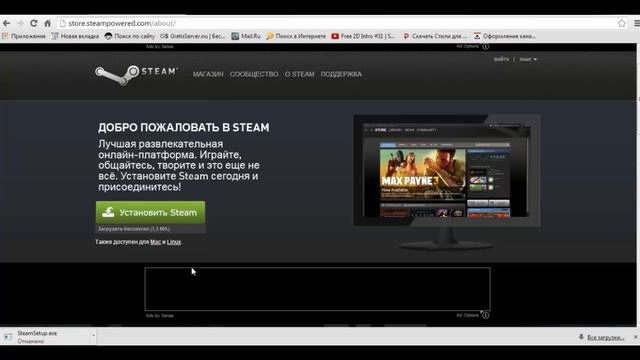Click the top Ad Options info icon
Viewport: 640px width, 360px height.
pyautogui.click(x=485, y=47)
